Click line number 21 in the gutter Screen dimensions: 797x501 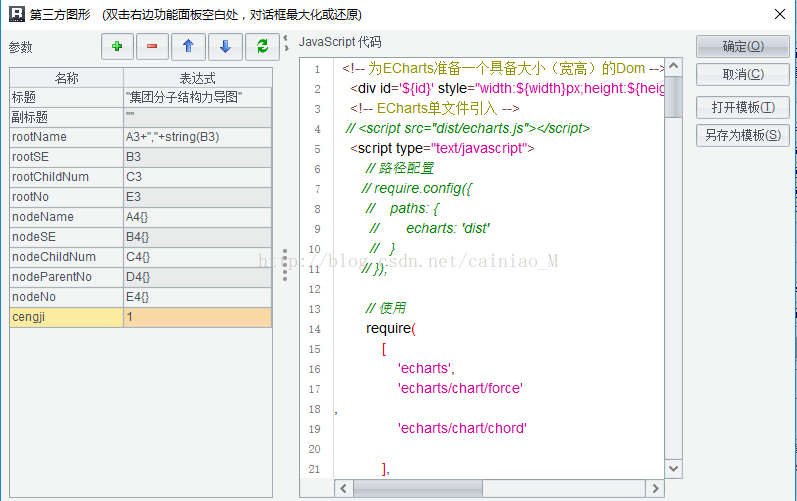[x=315, y=469]
